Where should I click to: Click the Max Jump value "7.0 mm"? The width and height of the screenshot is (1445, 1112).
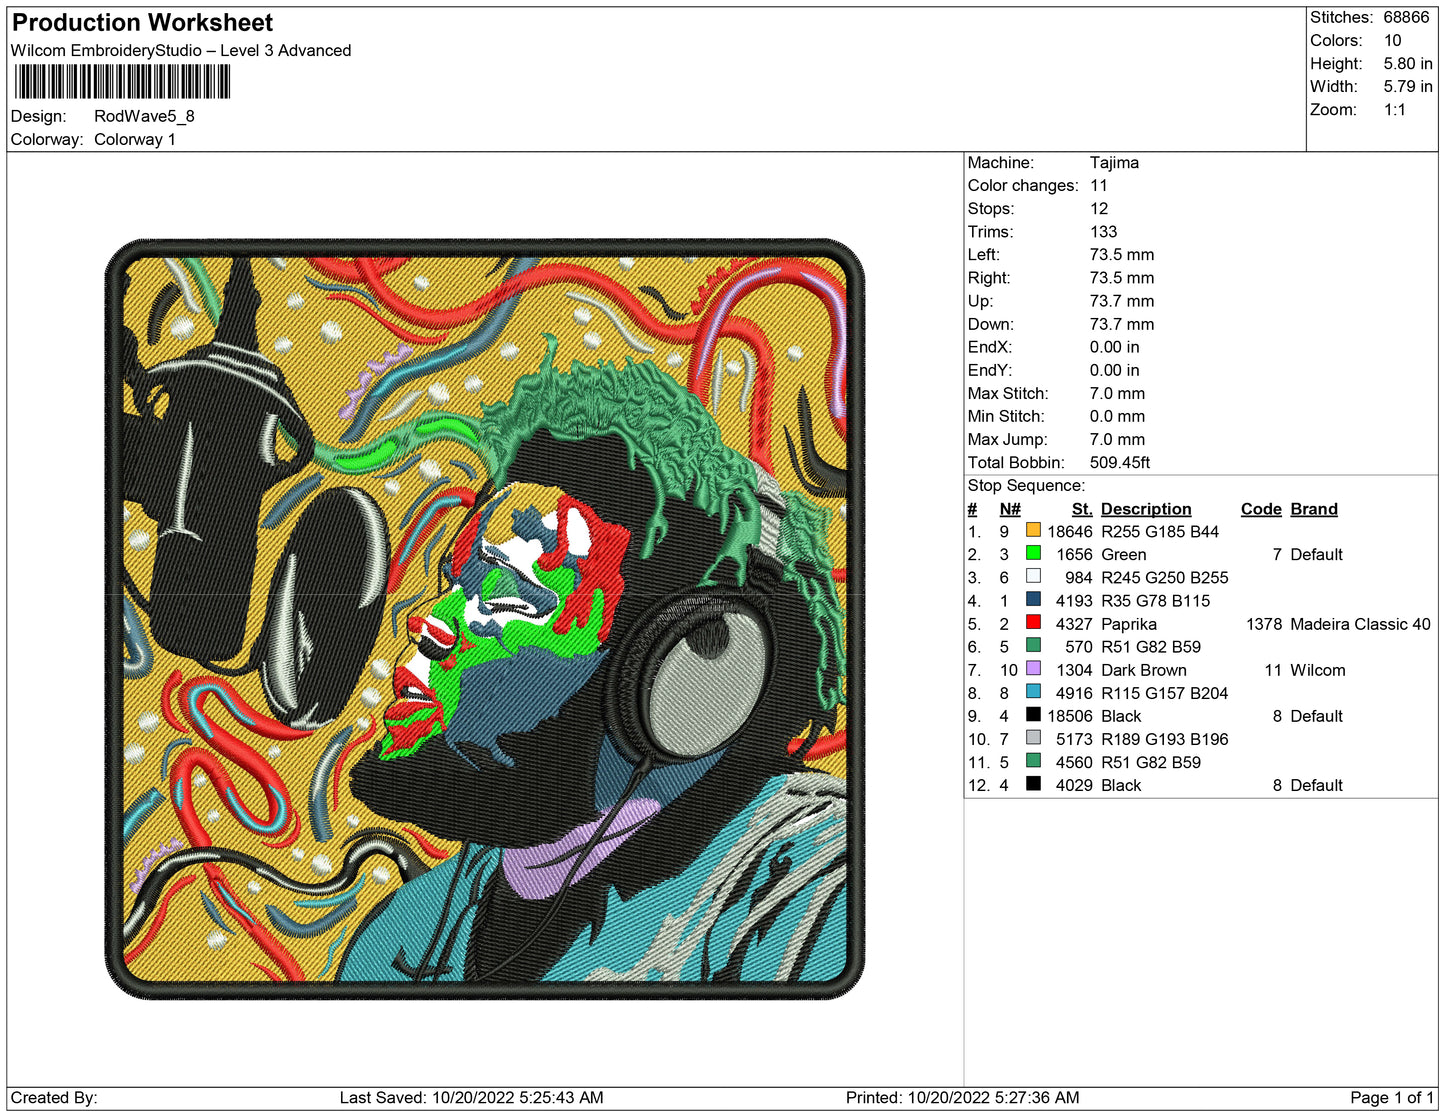1118,439
